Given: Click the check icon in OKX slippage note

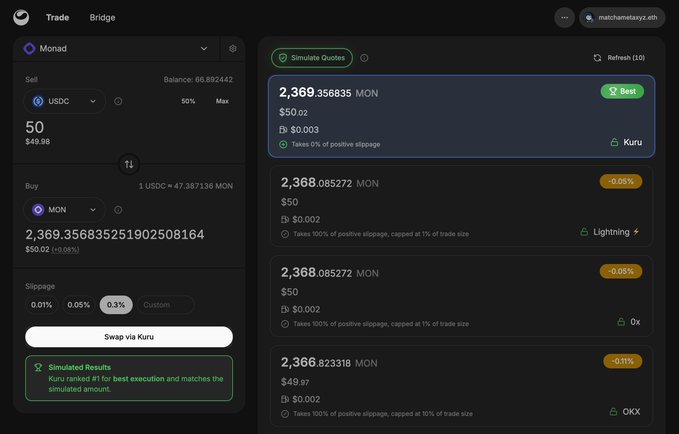Looking at the screenshot, I should pyautogui.click(x=285, y=414).
